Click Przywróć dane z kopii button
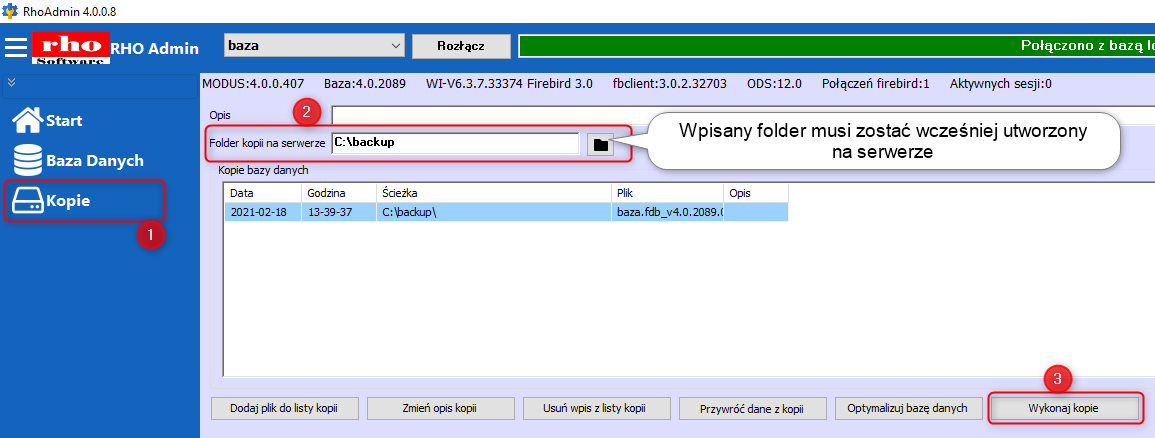The image size is (1155, 438). [x=753, y=408]
